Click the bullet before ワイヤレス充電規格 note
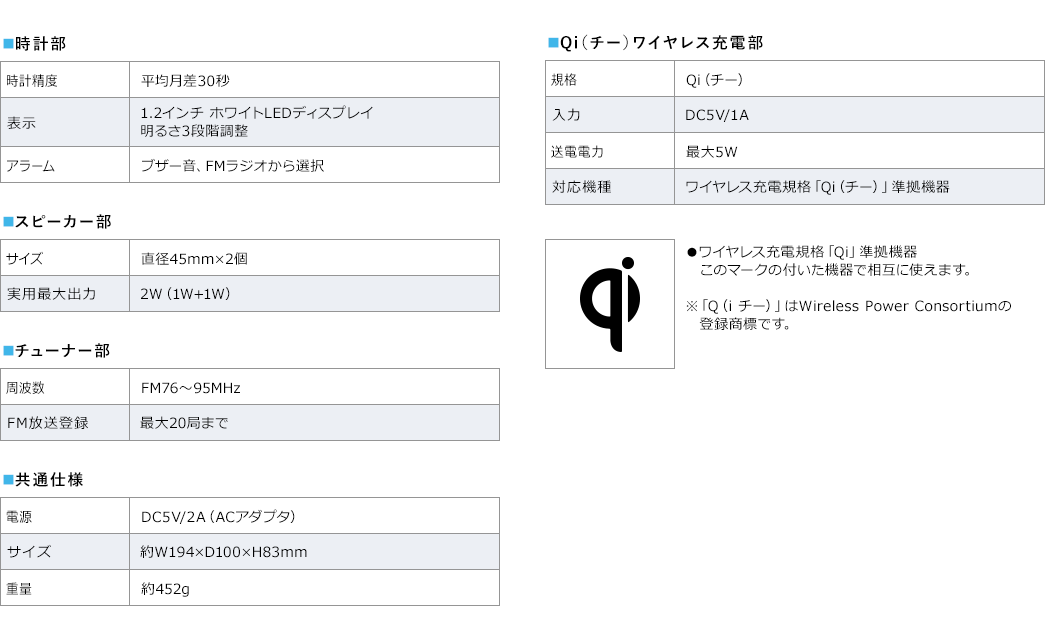 692,252
